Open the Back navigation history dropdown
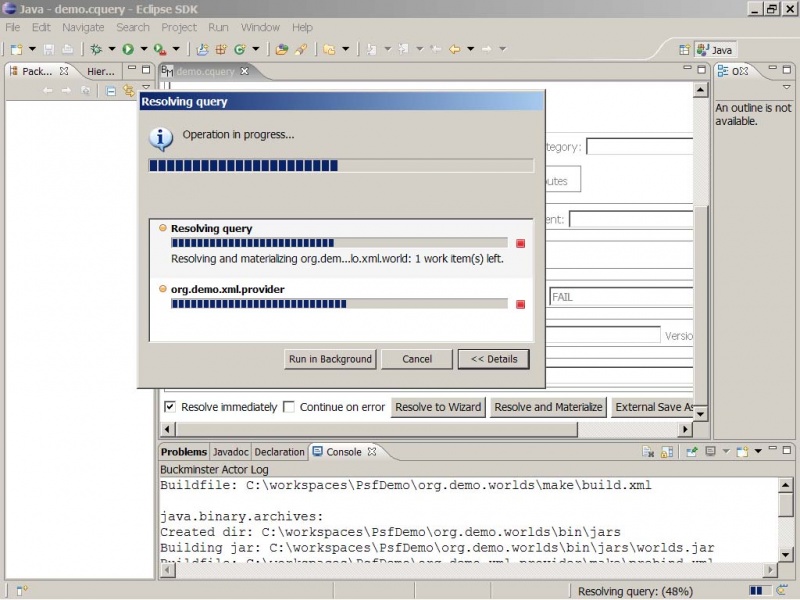The image size is (800, 600). click(x=470, y=49)
